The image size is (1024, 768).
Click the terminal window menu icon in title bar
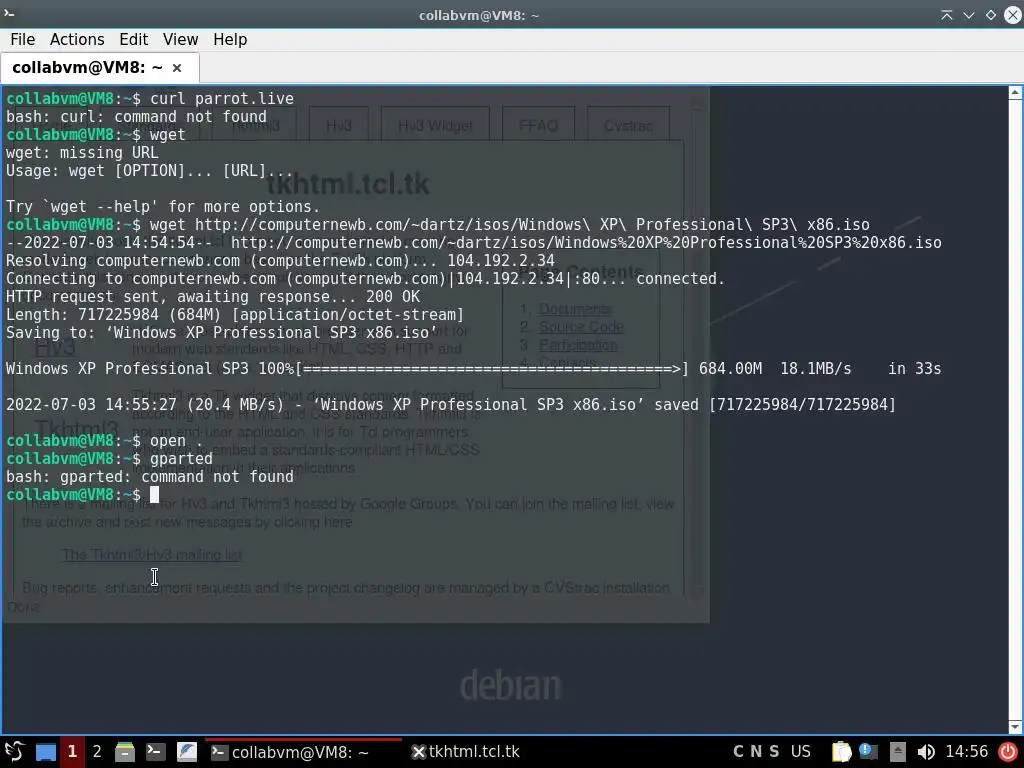coord(10,13)
